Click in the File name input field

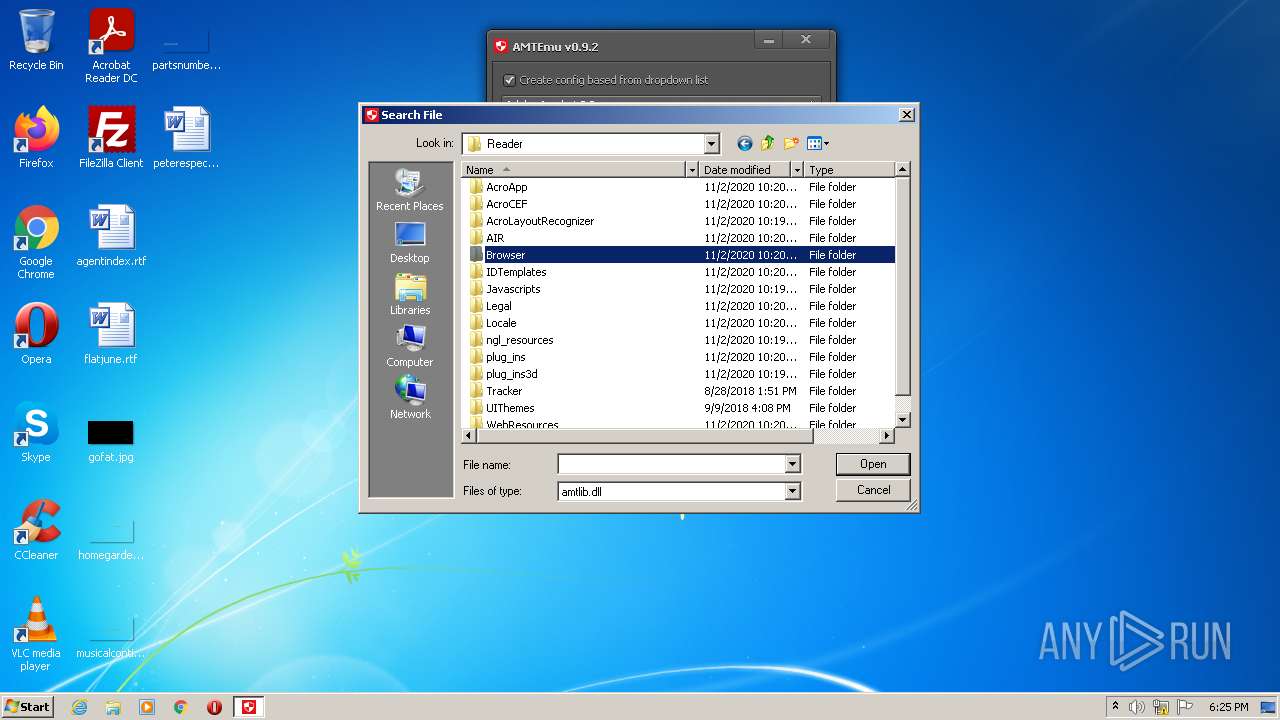point(671,464)
